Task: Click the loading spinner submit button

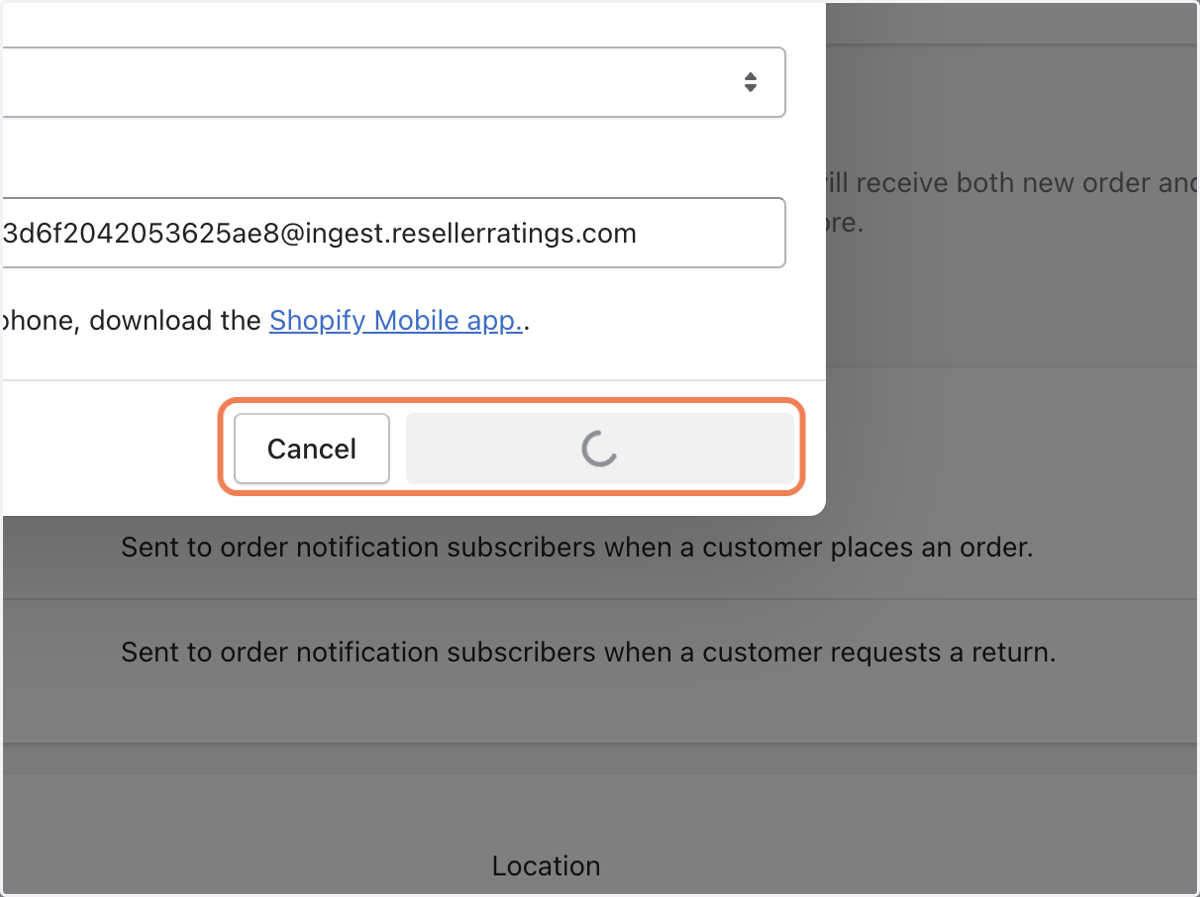Action: (599, 449)
